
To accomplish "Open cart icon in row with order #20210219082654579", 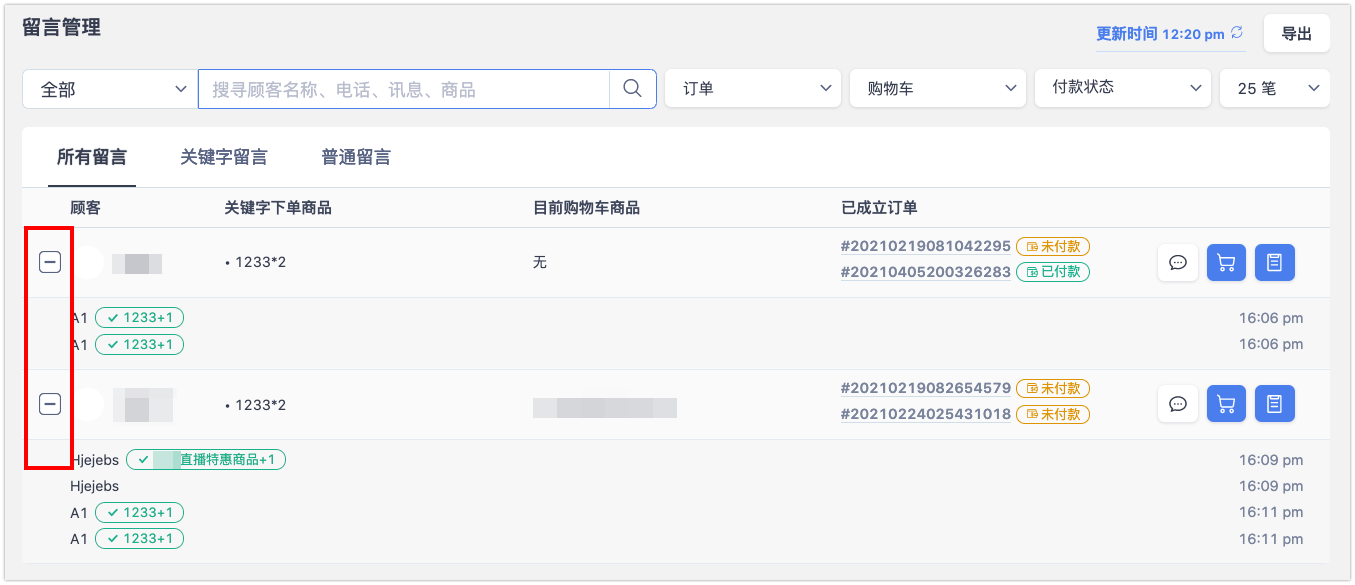I will (x=1227, y=404).
